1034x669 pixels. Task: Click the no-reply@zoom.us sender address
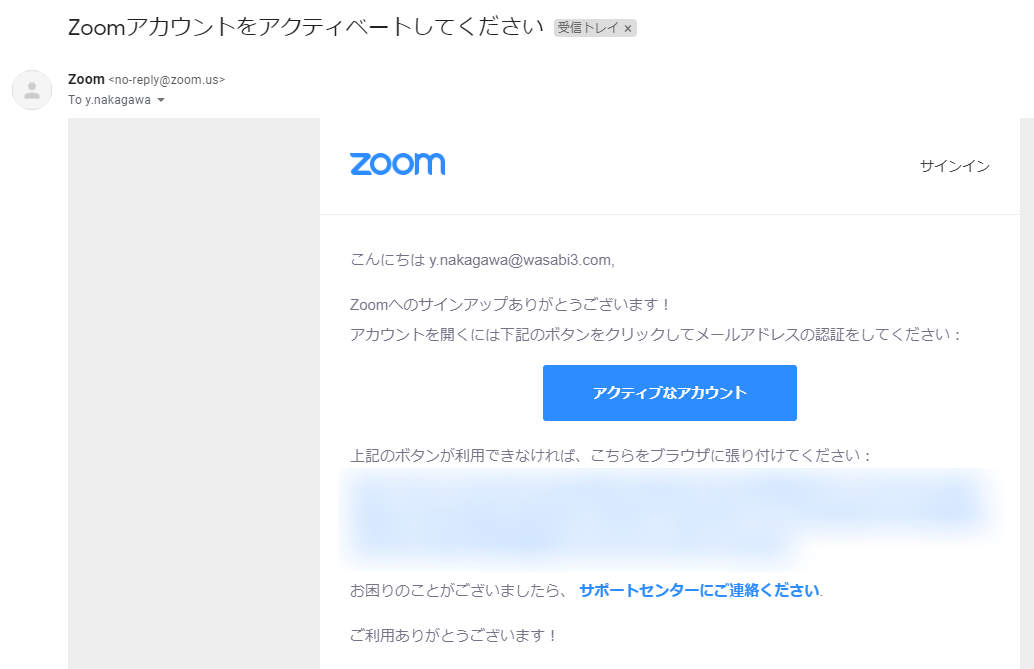tap(167, 80)
